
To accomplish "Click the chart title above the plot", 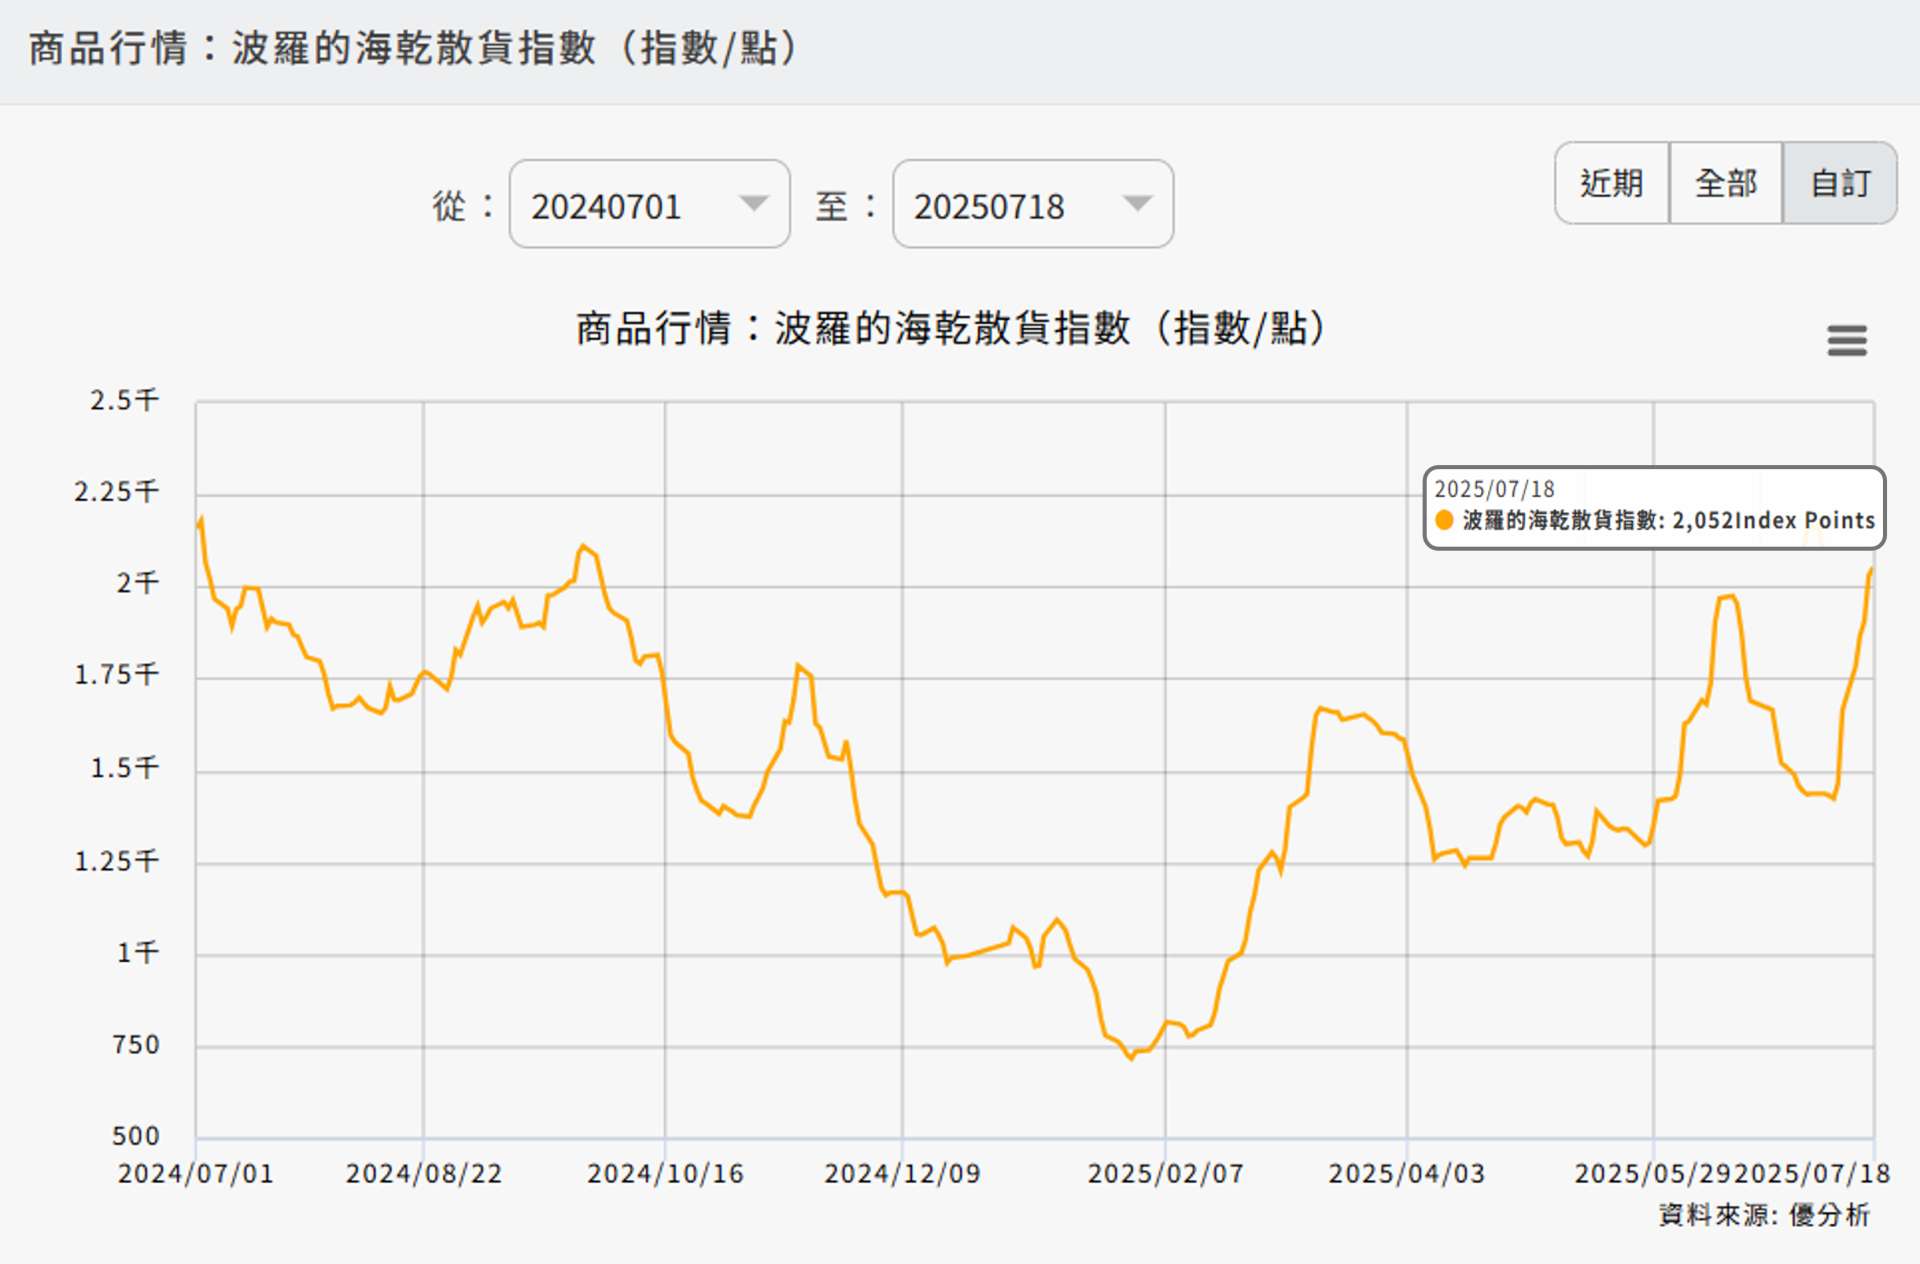I will (x=951, y=328).
